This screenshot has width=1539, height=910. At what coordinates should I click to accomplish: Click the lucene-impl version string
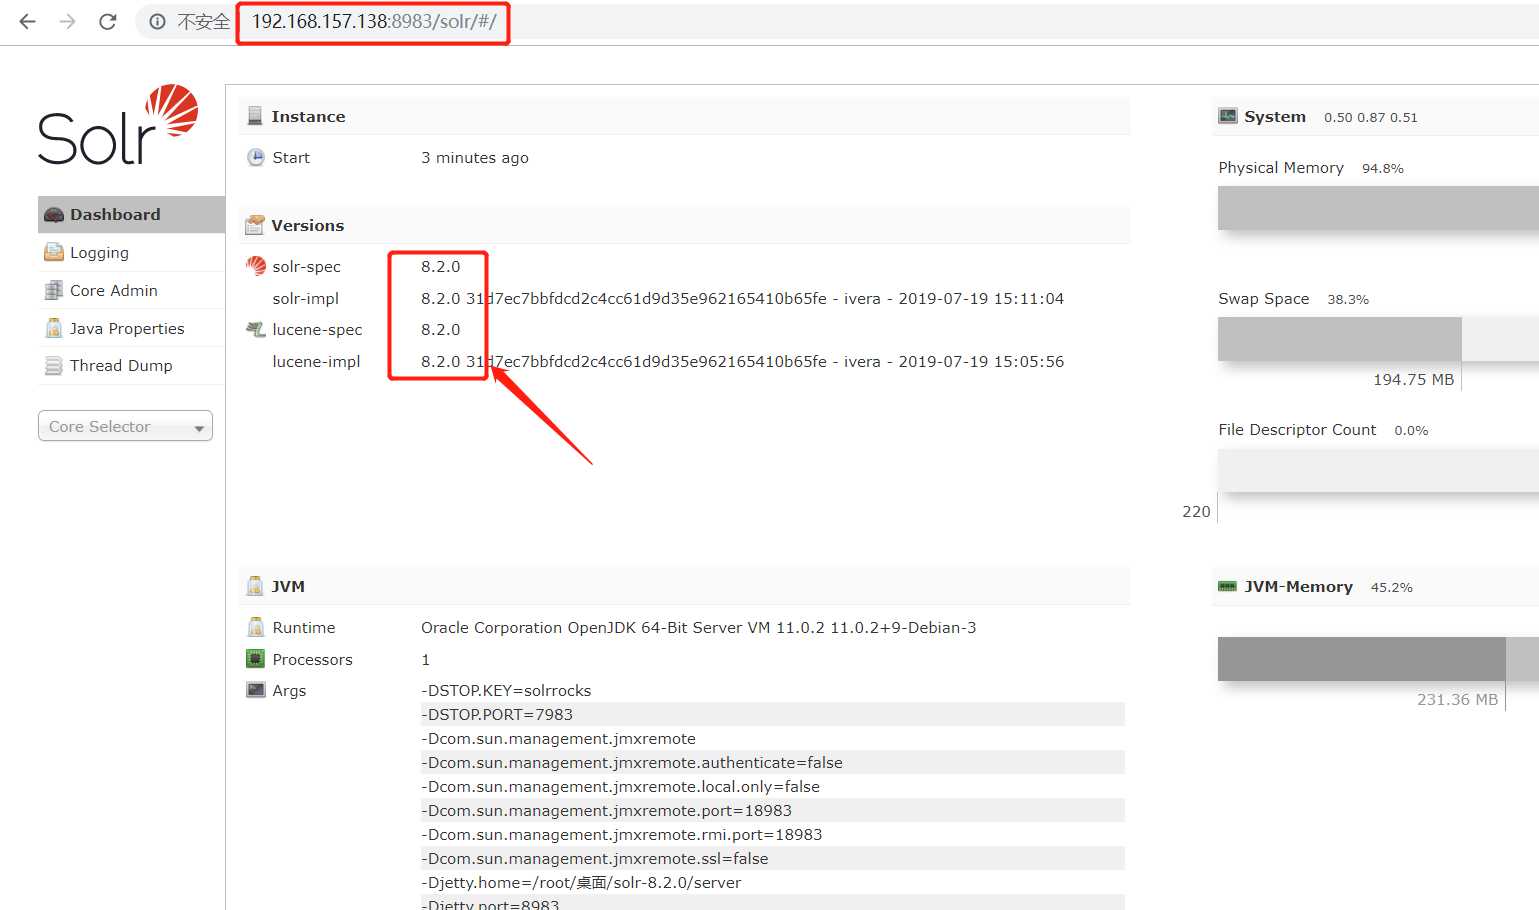pyautogui.click(x=742, y=361)
